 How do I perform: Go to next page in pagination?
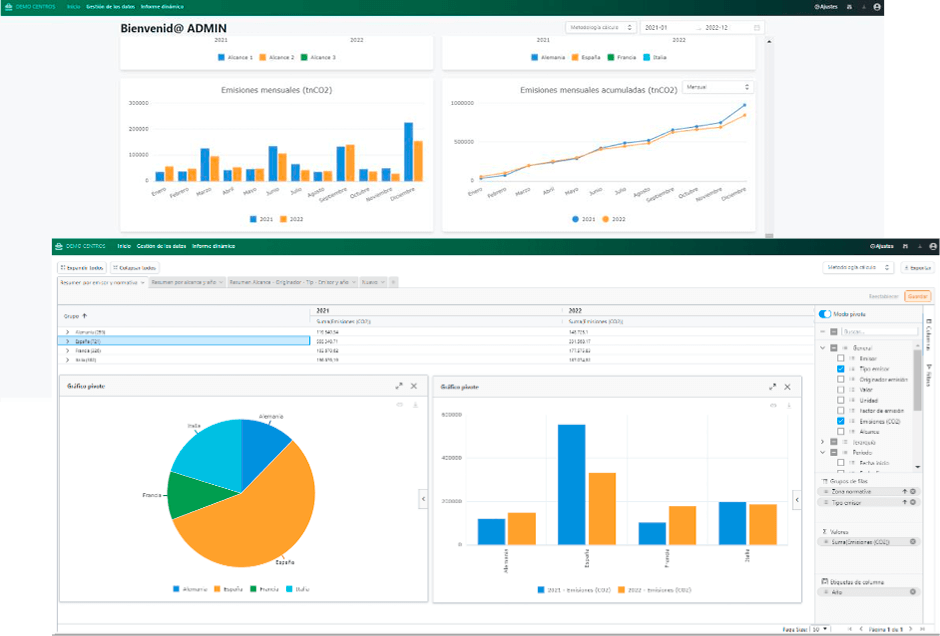[912, 629]
